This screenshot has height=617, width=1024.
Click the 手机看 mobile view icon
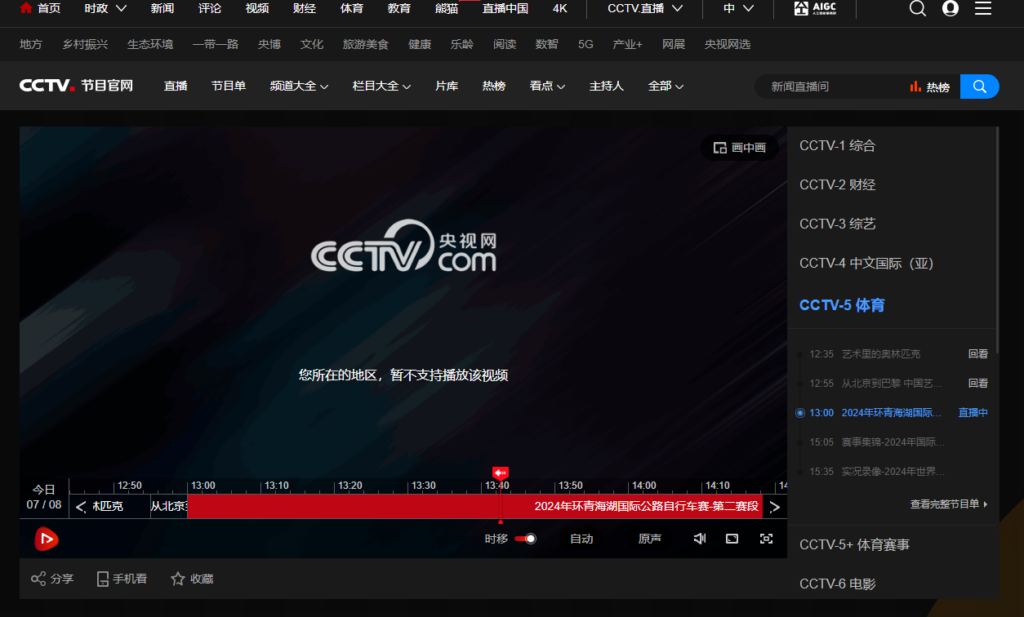tap(102, 579)
